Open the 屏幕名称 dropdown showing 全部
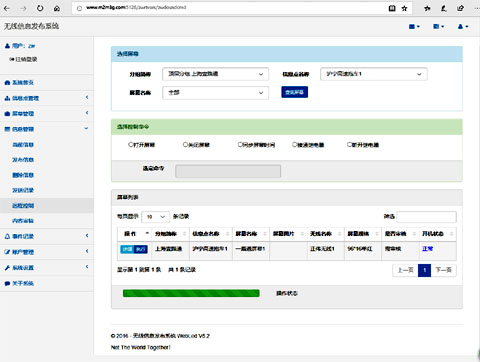This screenshot has height=362, width=480. pyautogui.click(x=215, y=93)
